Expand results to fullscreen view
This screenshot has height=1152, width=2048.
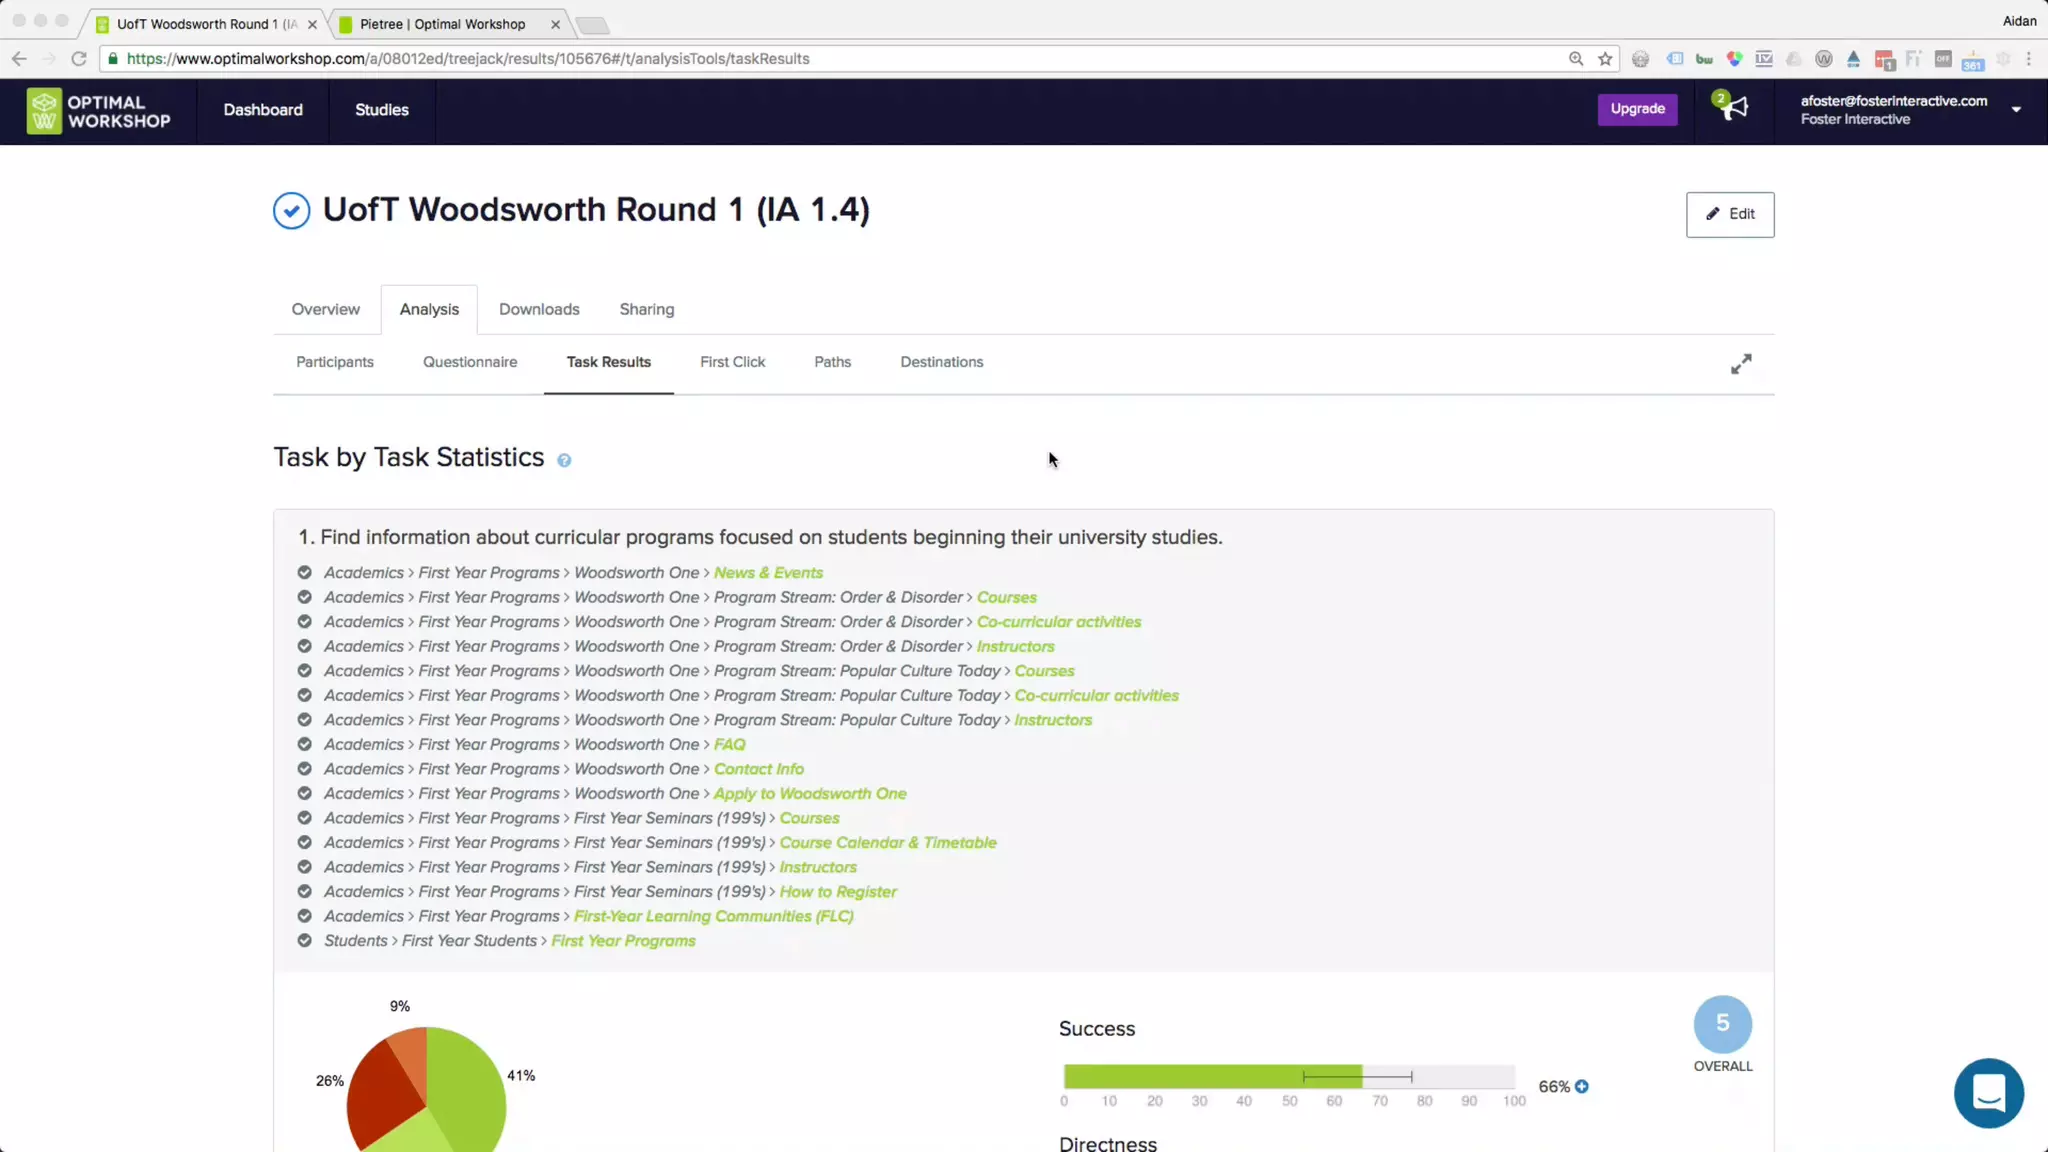(x=1741, y=364)
